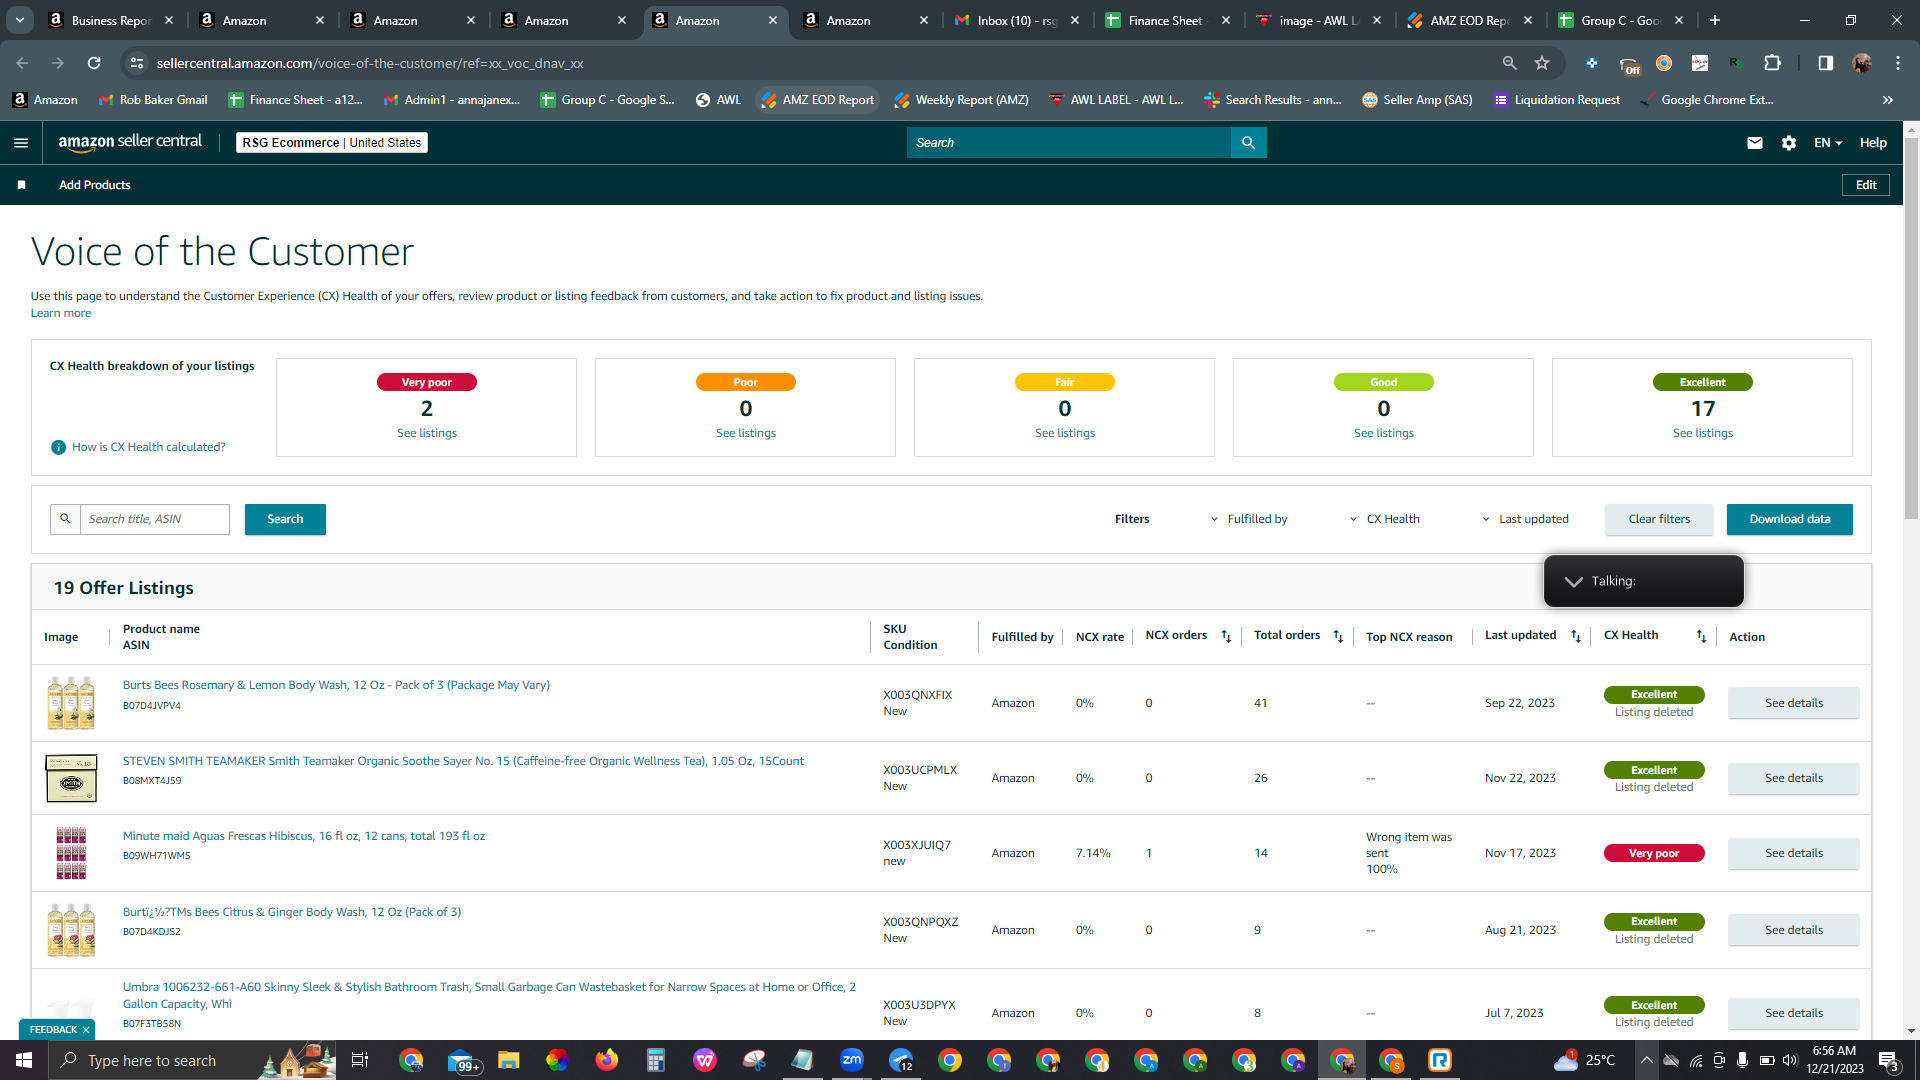The height and width of the screenshot is (1080, 1920).
Task: Click the bookmark flag icon beside Add Products
Action: point(22,185)
